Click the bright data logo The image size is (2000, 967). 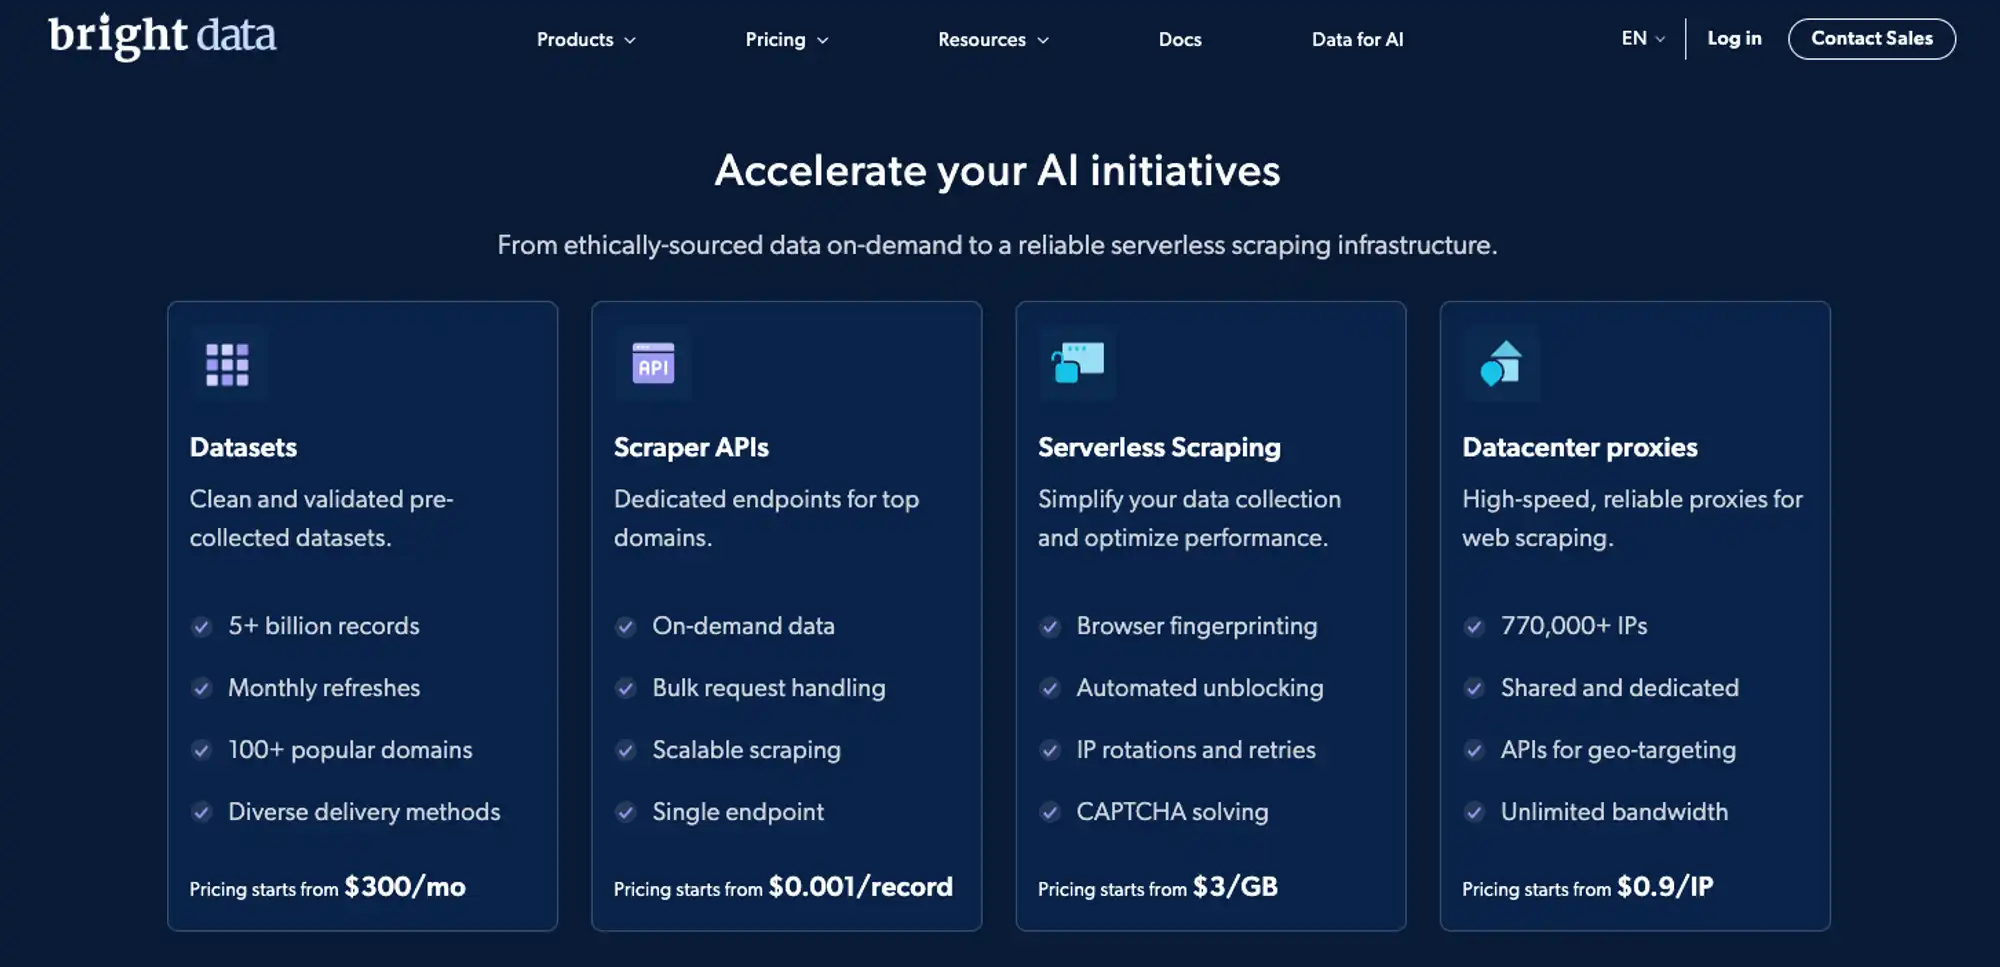click(x=162, y=37)
